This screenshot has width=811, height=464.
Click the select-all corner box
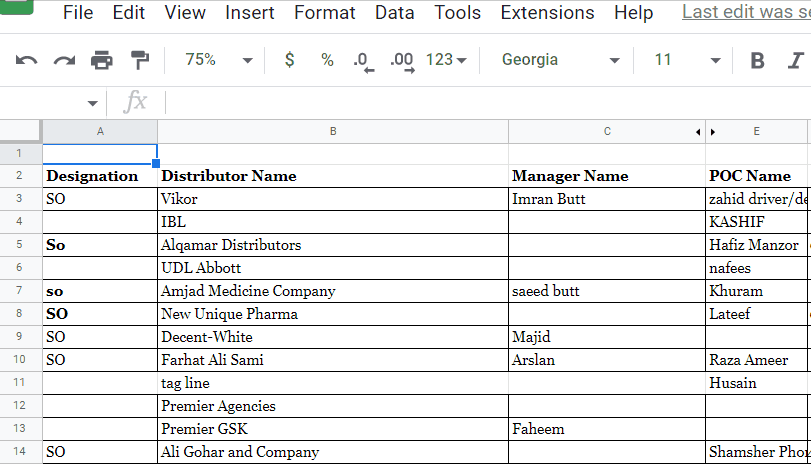[x=20, y=131]
